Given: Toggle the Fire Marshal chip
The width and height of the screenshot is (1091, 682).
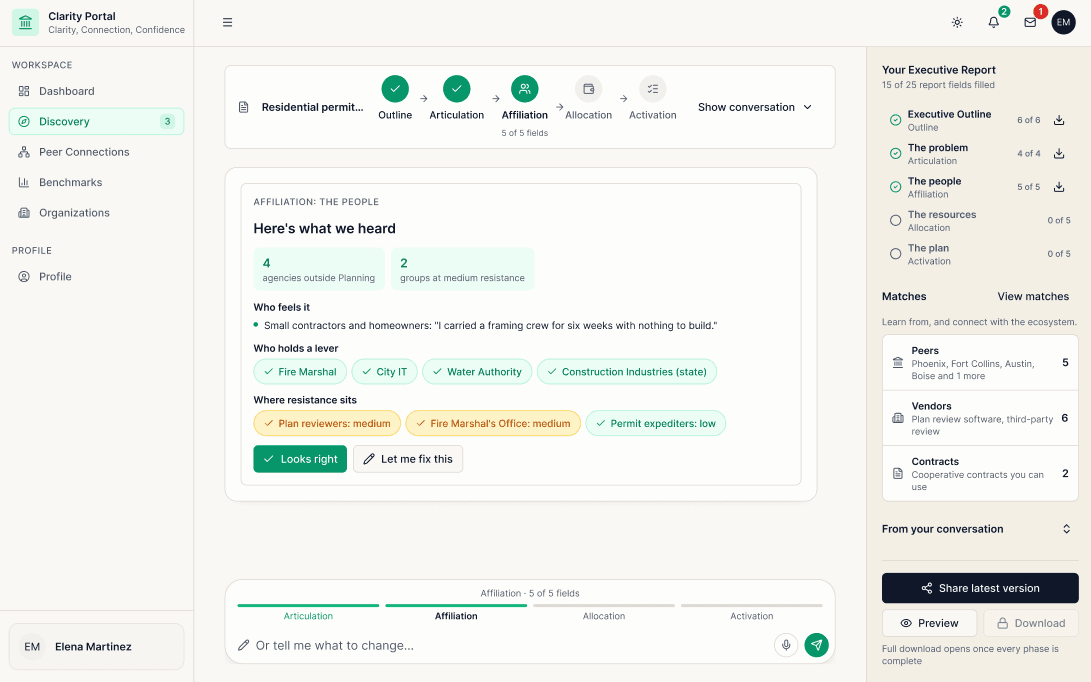Looking at the screenshot, I should coord(300,372).
